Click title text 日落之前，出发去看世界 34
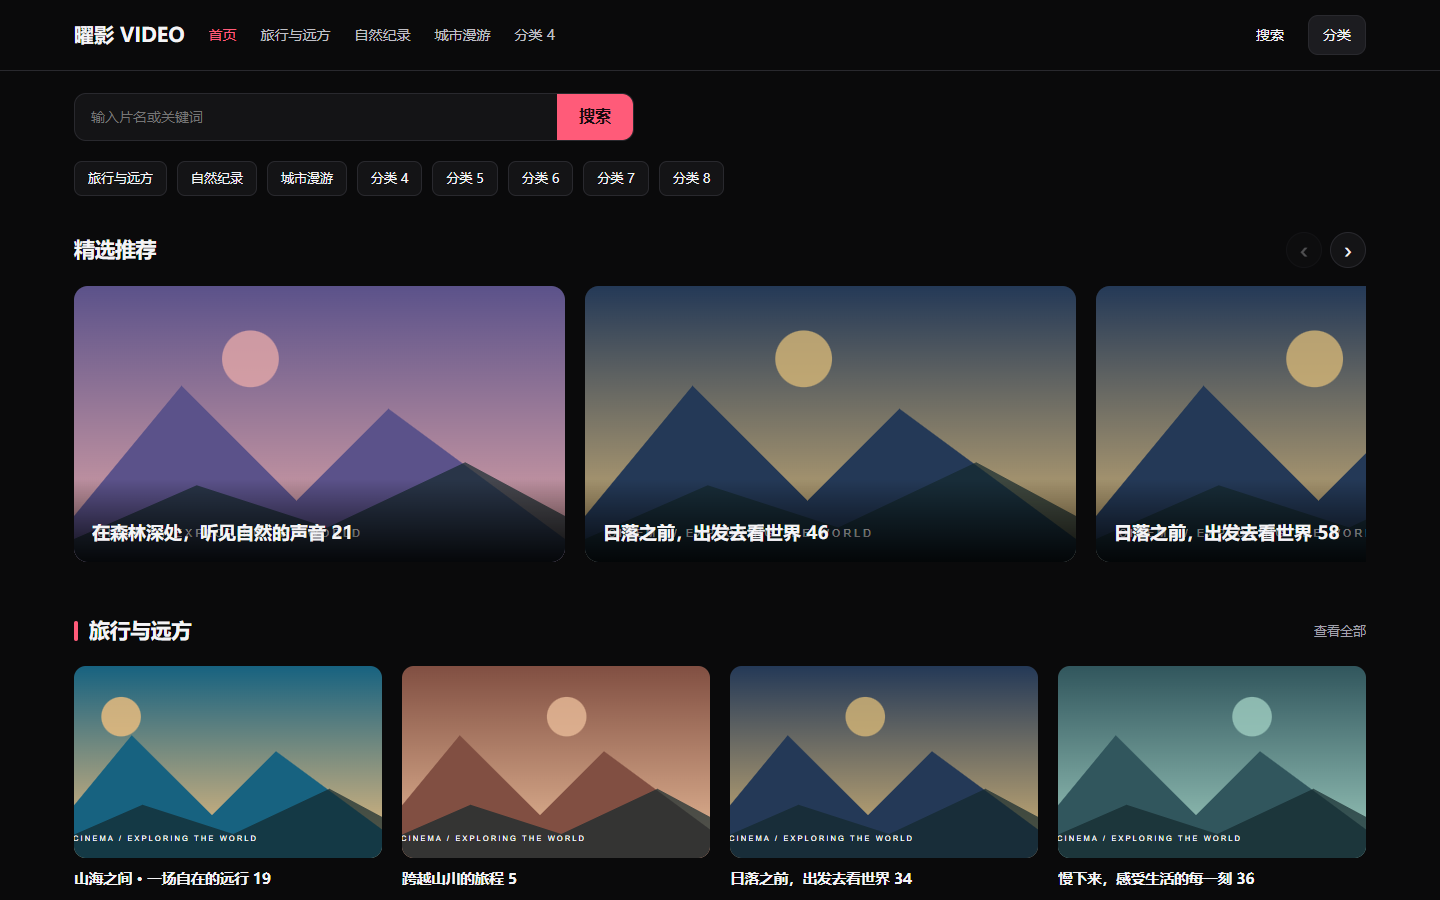Image resolution: width=1440 pixels, height=900 pixels. coord(821,878)
